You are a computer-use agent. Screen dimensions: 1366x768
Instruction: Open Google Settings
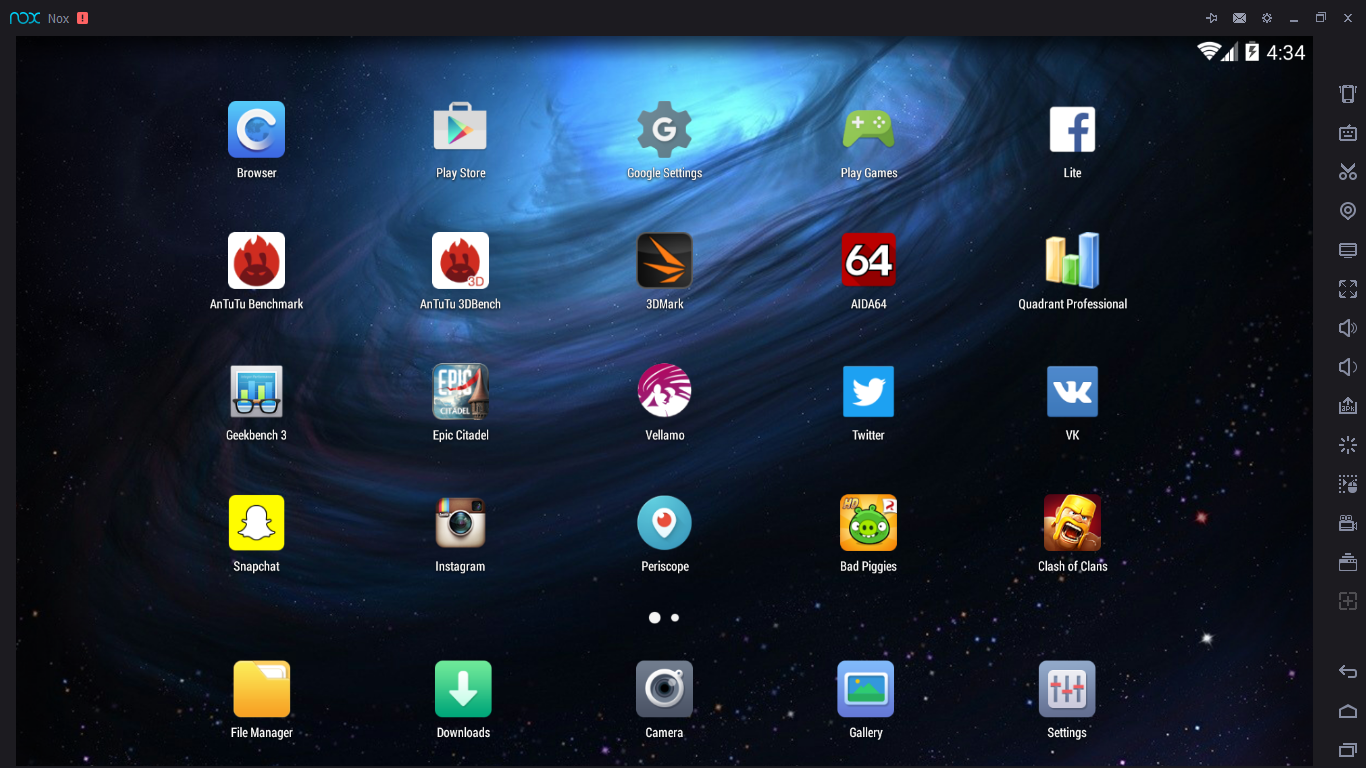tap(664, 130)
